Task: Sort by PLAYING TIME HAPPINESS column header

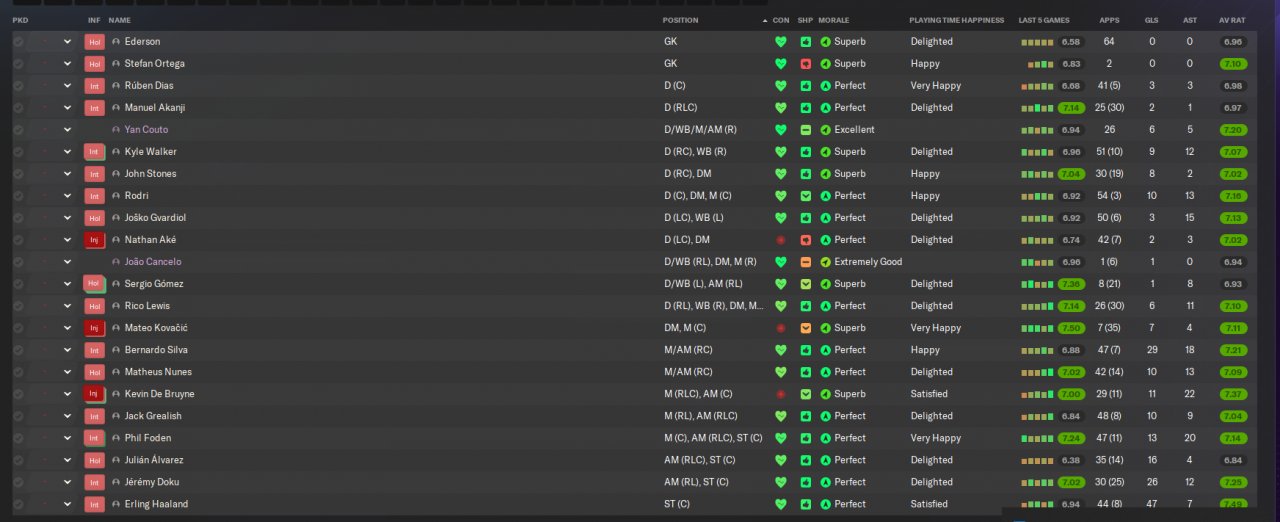Action: (x=956, y=20)
